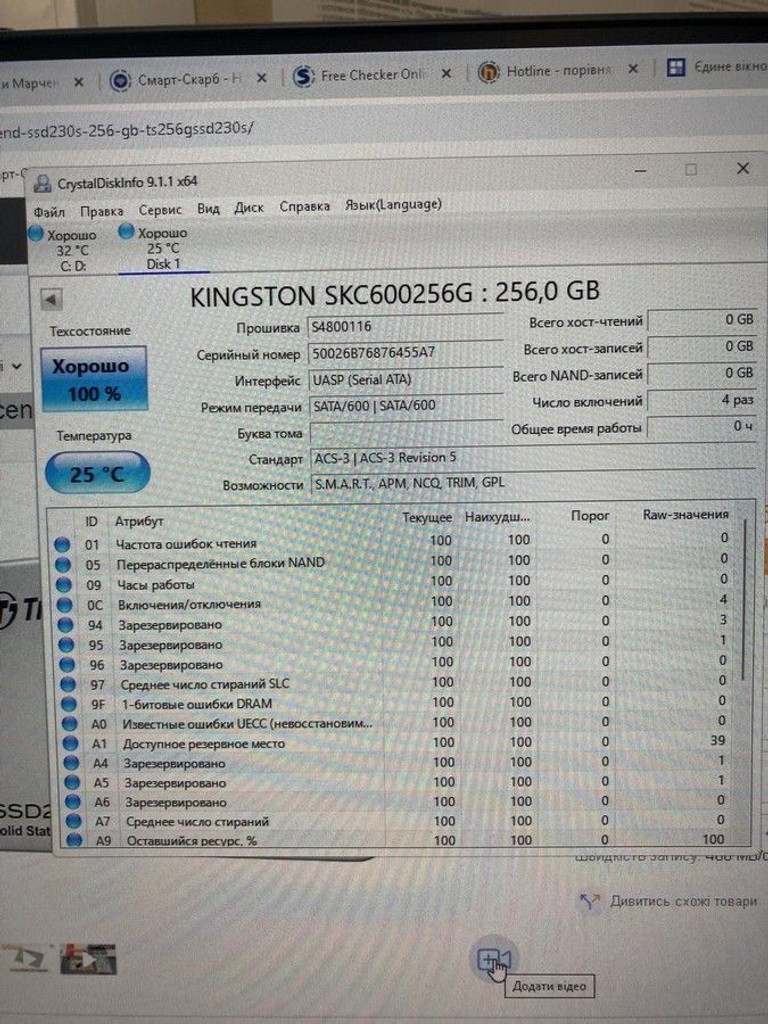768x1024 pixels.
Task: Click the Порог column header
Action: pos(590,516)
